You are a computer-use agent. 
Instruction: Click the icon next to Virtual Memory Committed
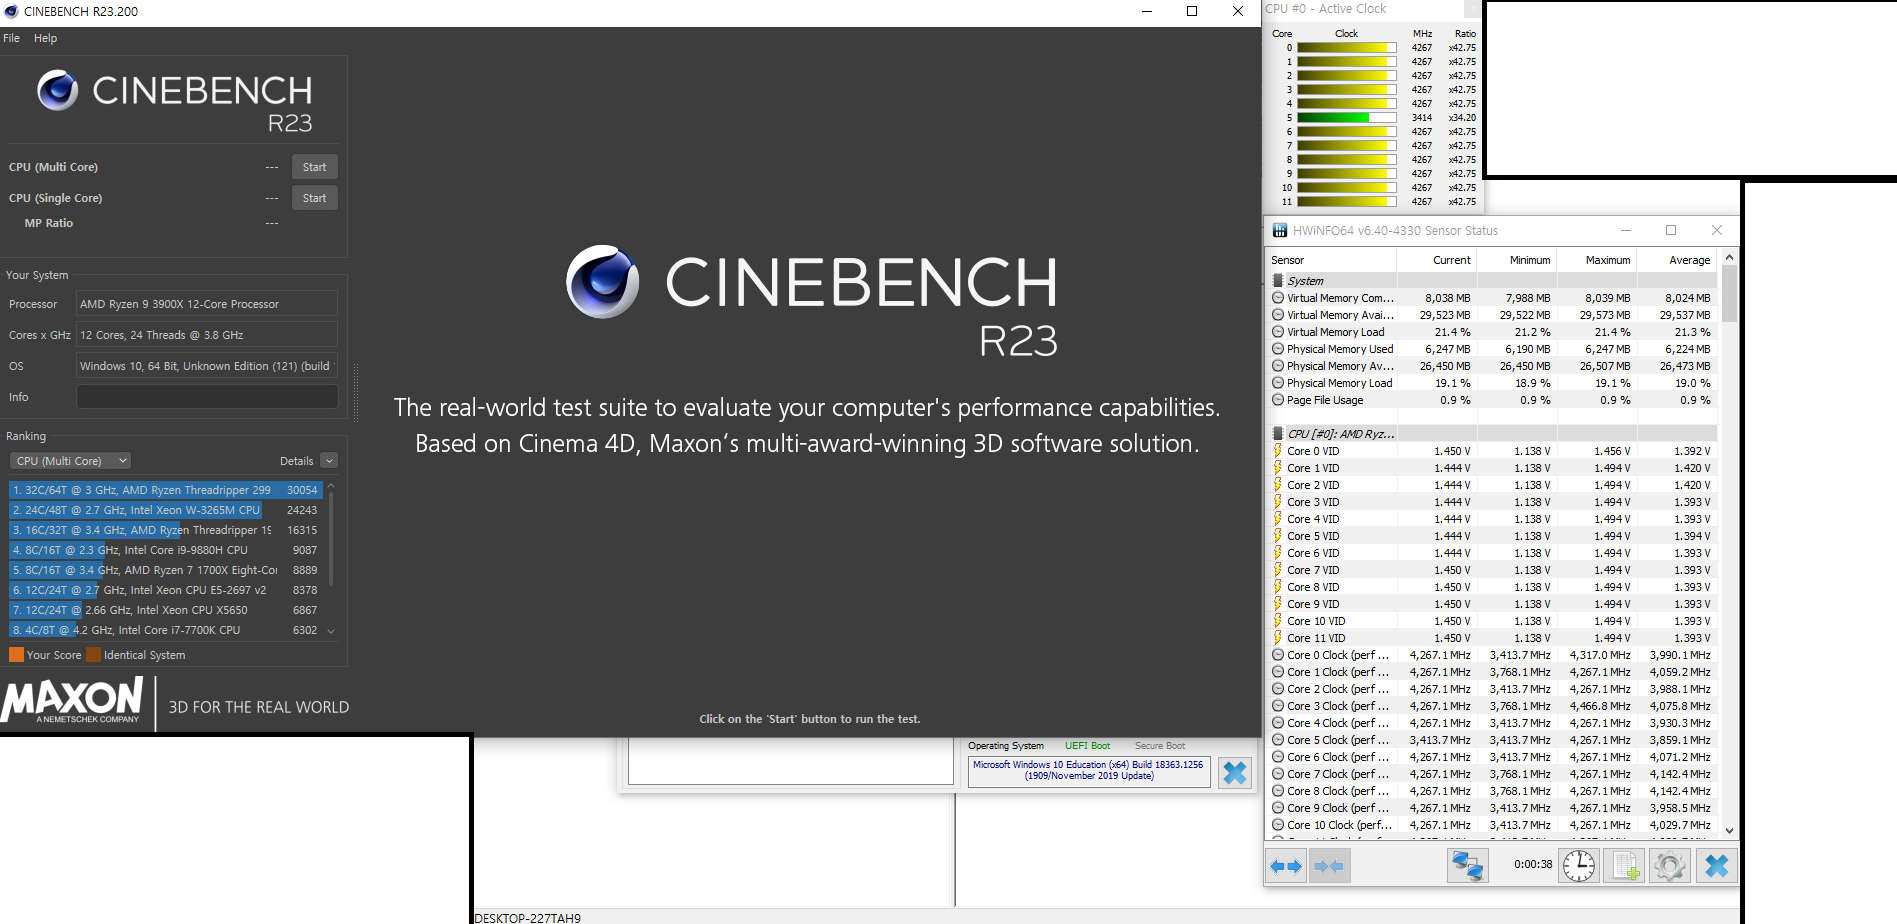[1278, 298]
